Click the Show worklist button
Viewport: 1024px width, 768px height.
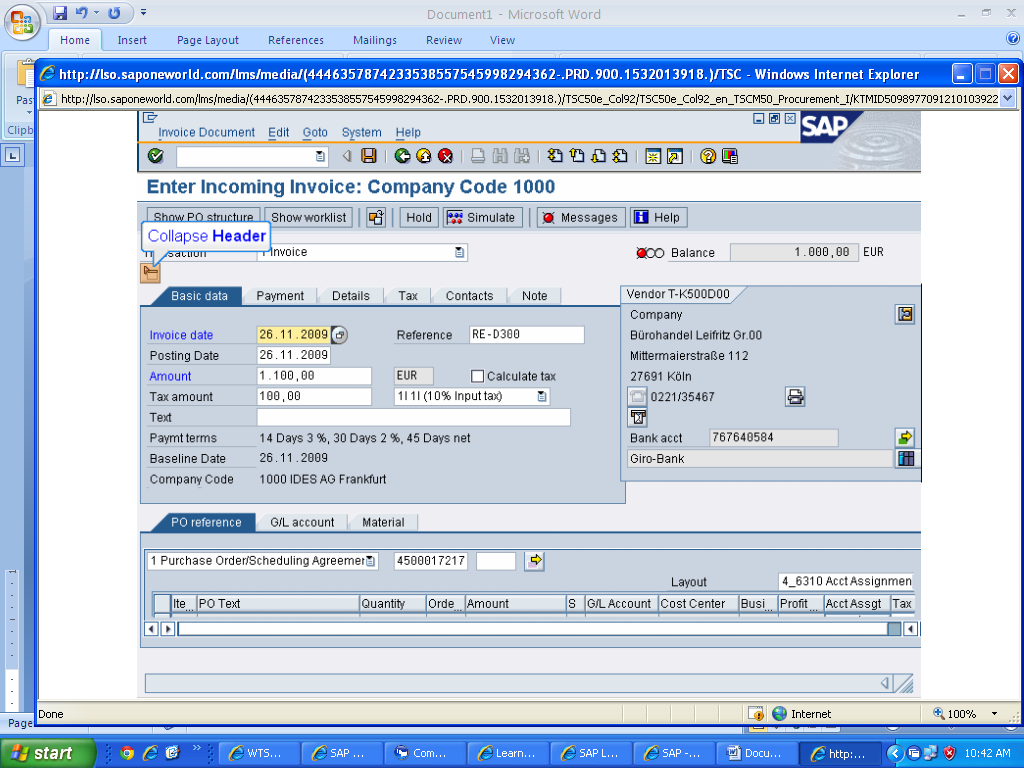[x=308, y=217]
